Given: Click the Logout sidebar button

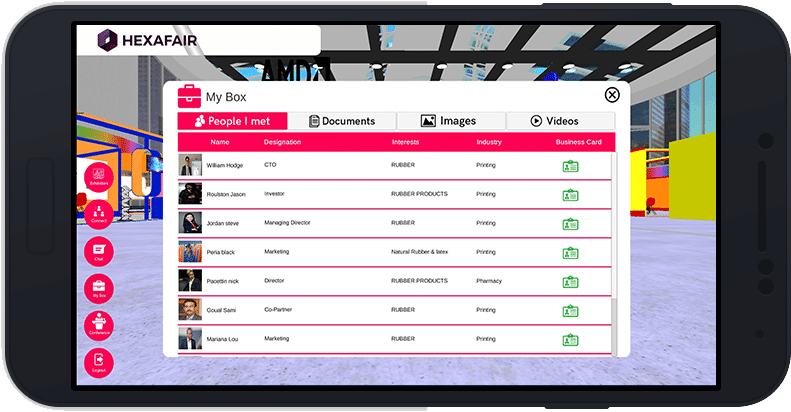Looking at the screenshot, I should point(99,363).
